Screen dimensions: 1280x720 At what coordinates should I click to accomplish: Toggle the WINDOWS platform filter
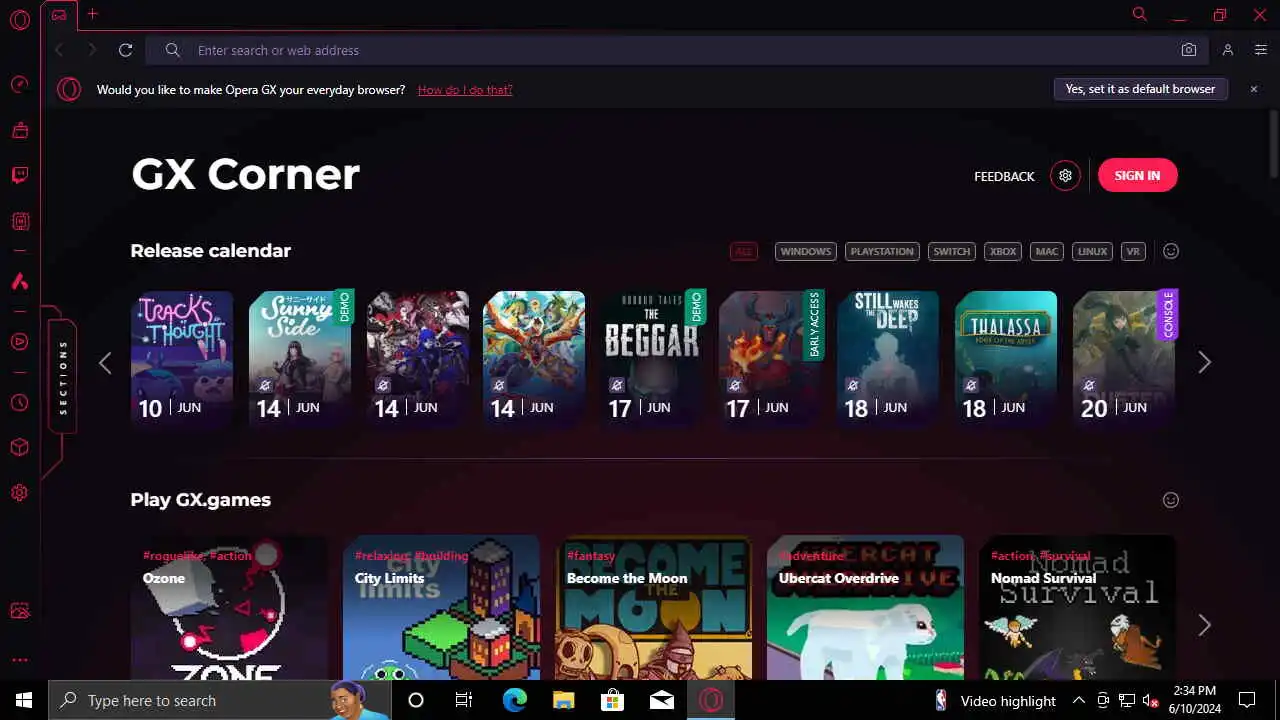(806, 251)
